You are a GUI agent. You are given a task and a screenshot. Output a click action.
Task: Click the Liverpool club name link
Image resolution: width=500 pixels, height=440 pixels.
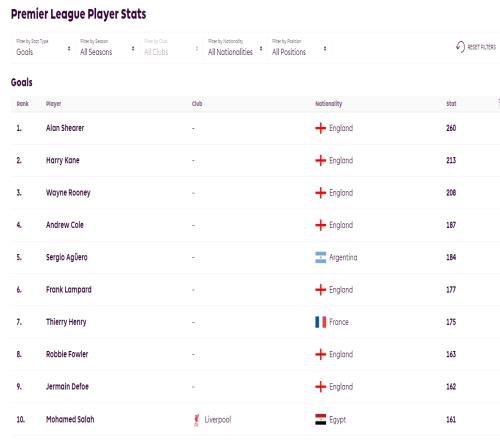218,420
